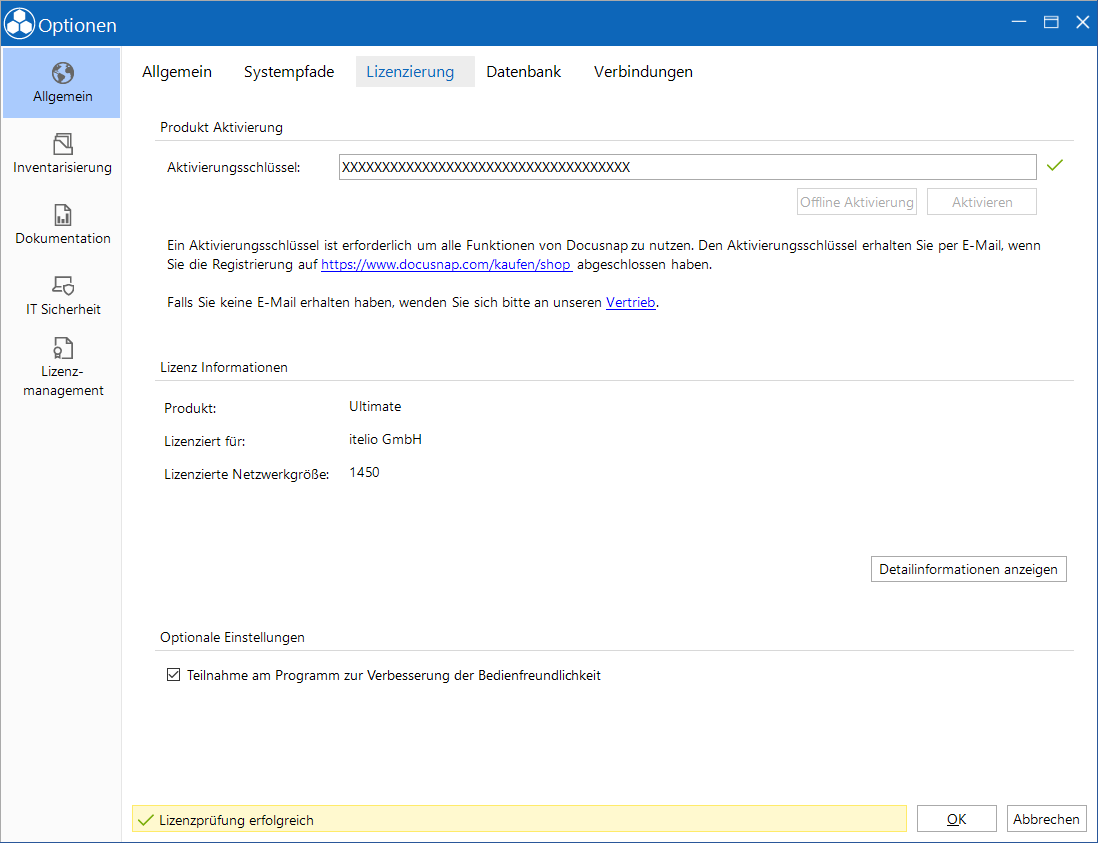Screen dimensions: 1098x843
Task: Click the Docusnap logo in the title bar
Action: click(19, 25)
